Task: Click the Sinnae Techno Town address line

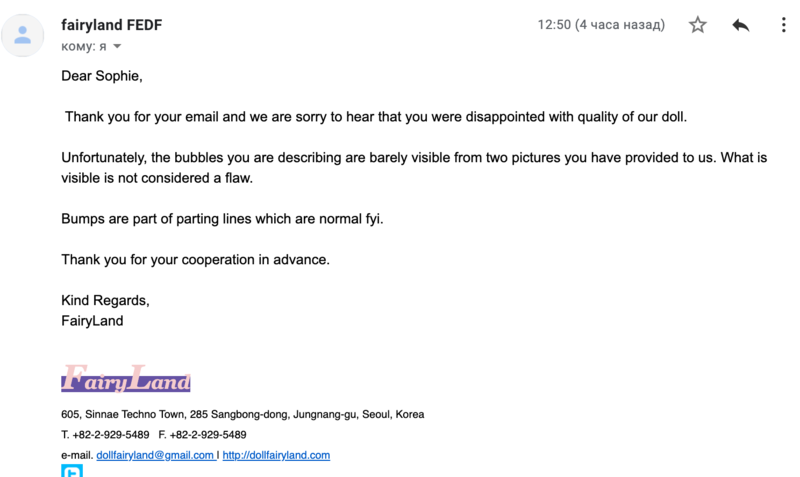Action: click(243, 414)
